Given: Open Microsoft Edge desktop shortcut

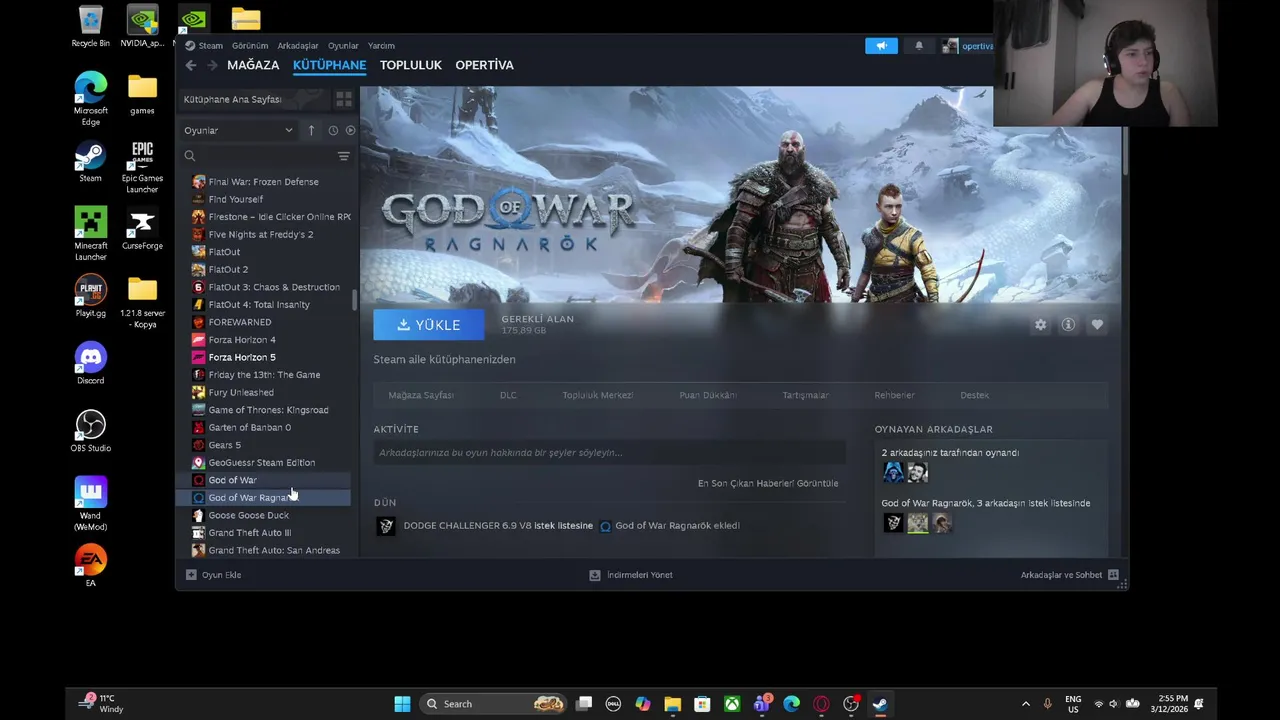Looking at the screenshot, I should click(x=90, y=99).
